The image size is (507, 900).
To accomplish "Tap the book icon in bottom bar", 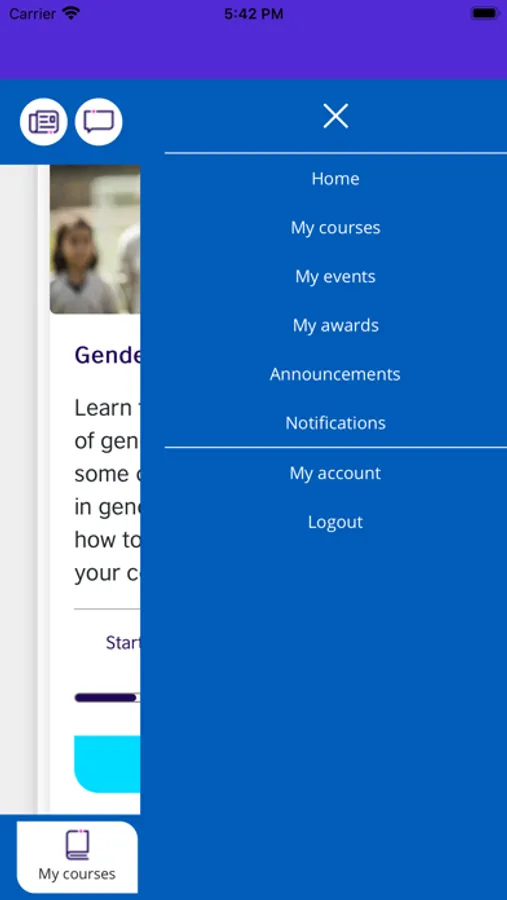I will pos(77,844).
